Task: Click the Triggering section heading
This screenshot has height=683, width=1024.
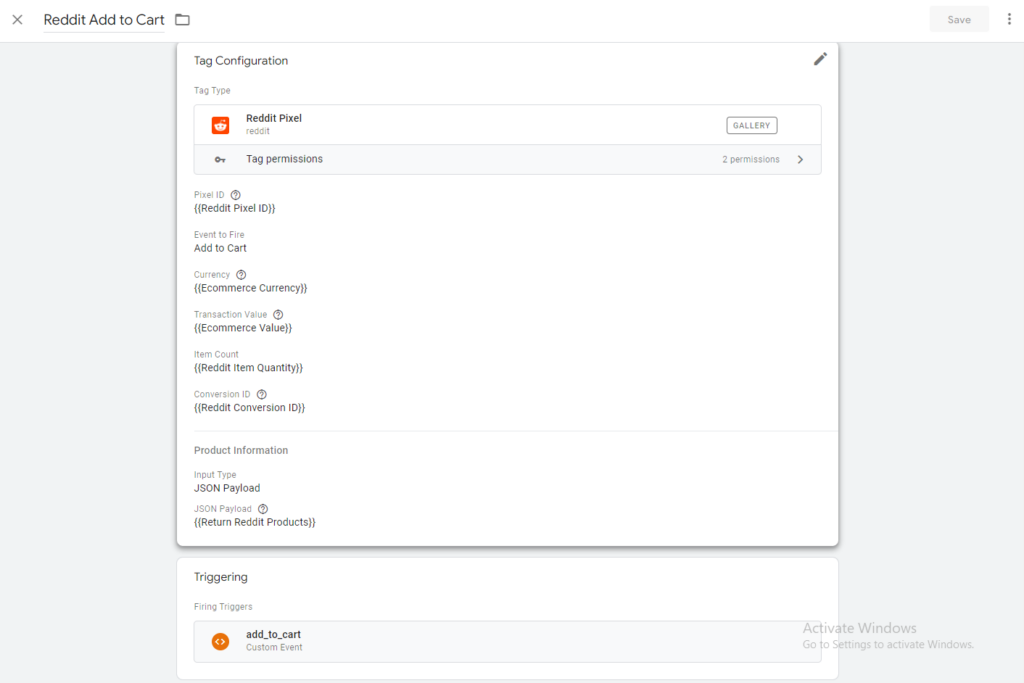Action: coord(221,577)
